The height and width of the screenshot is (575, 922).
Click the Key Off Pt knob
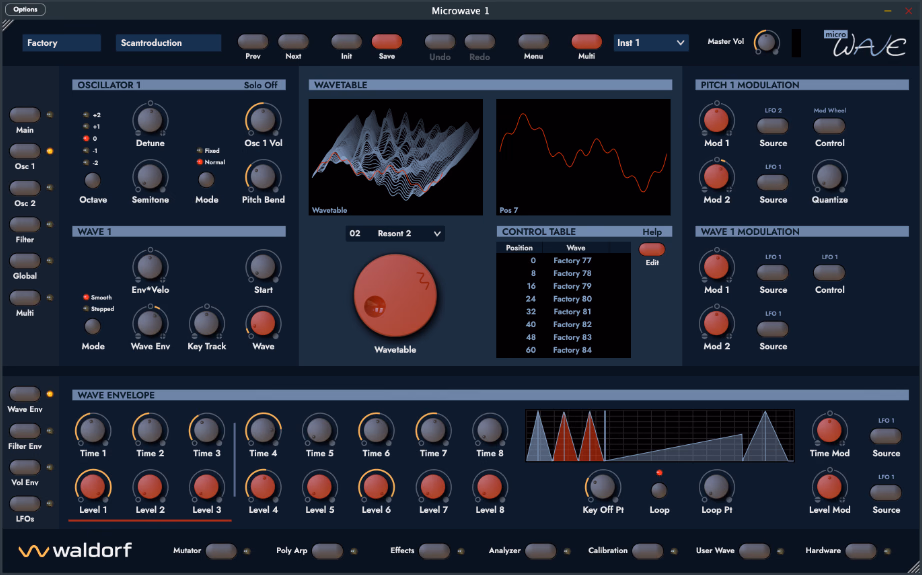coord(603,487)
